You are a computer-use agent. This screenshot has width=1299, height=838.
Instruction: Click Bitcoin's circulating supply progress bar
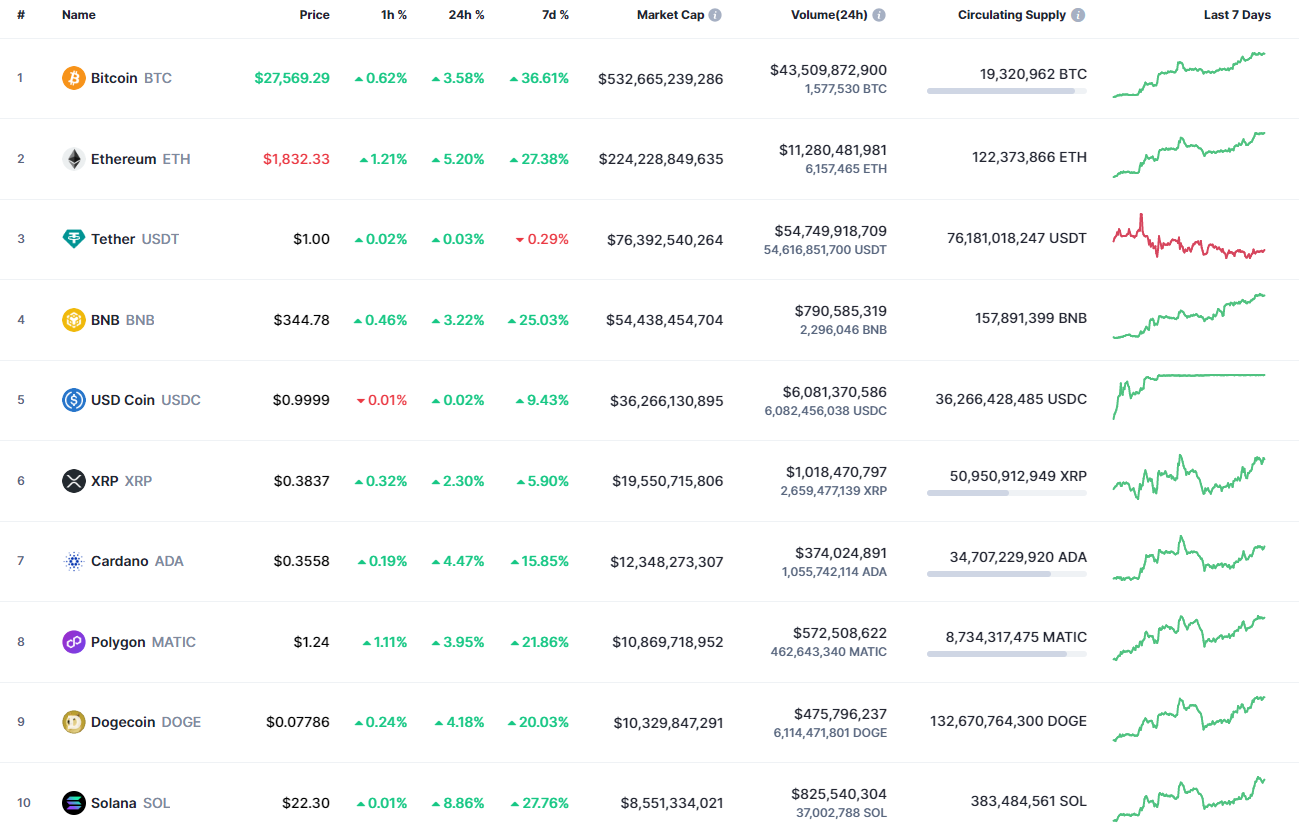tap(1006, 91)
